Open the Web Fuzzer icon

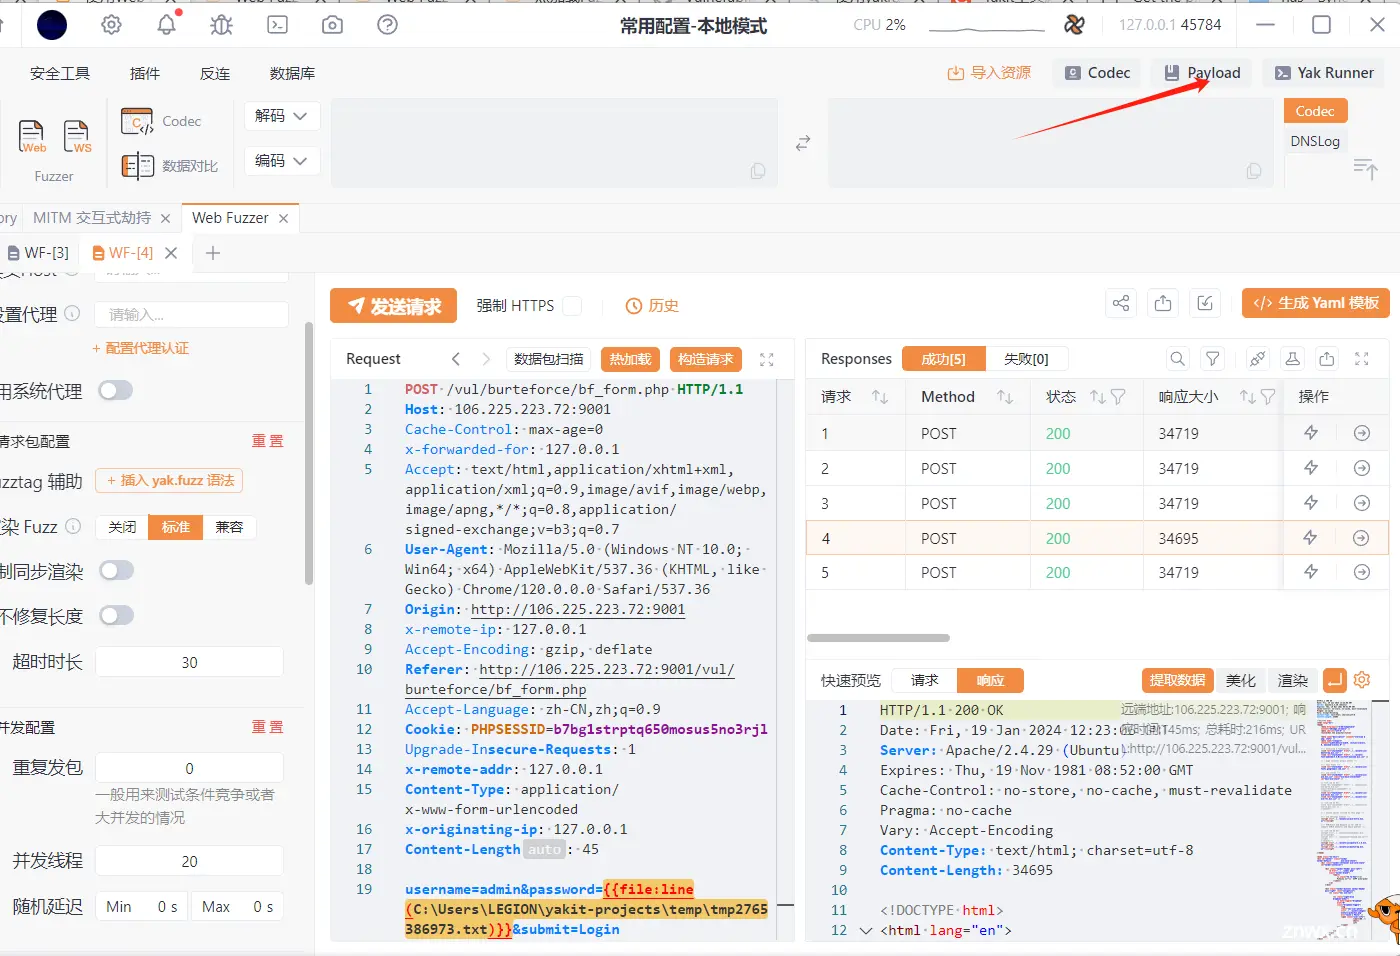(32, 136)
